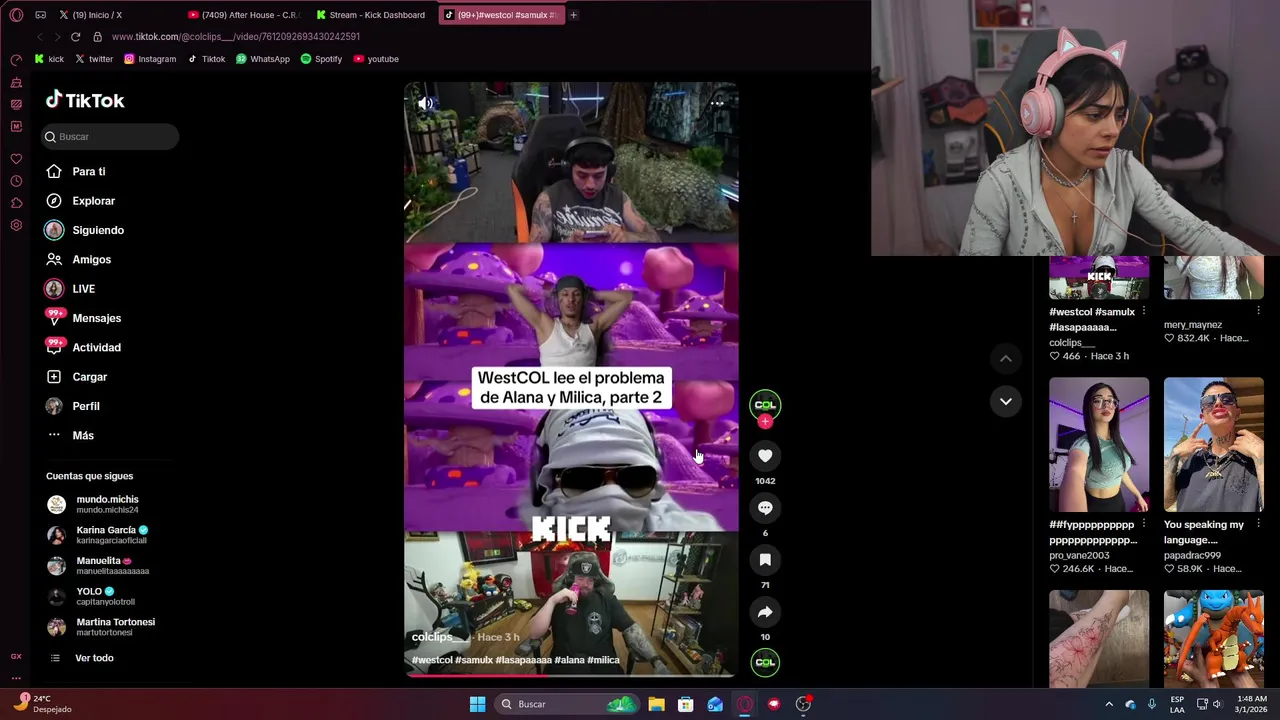Open the Cargar upload page

pyautogui.click(x=76, y=377)
